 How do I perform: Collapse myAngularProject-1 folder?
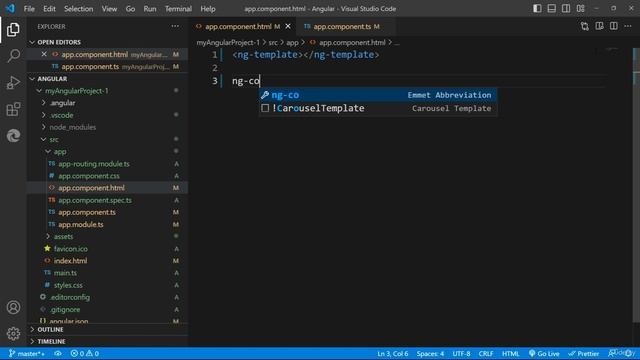tap(108, 91)
